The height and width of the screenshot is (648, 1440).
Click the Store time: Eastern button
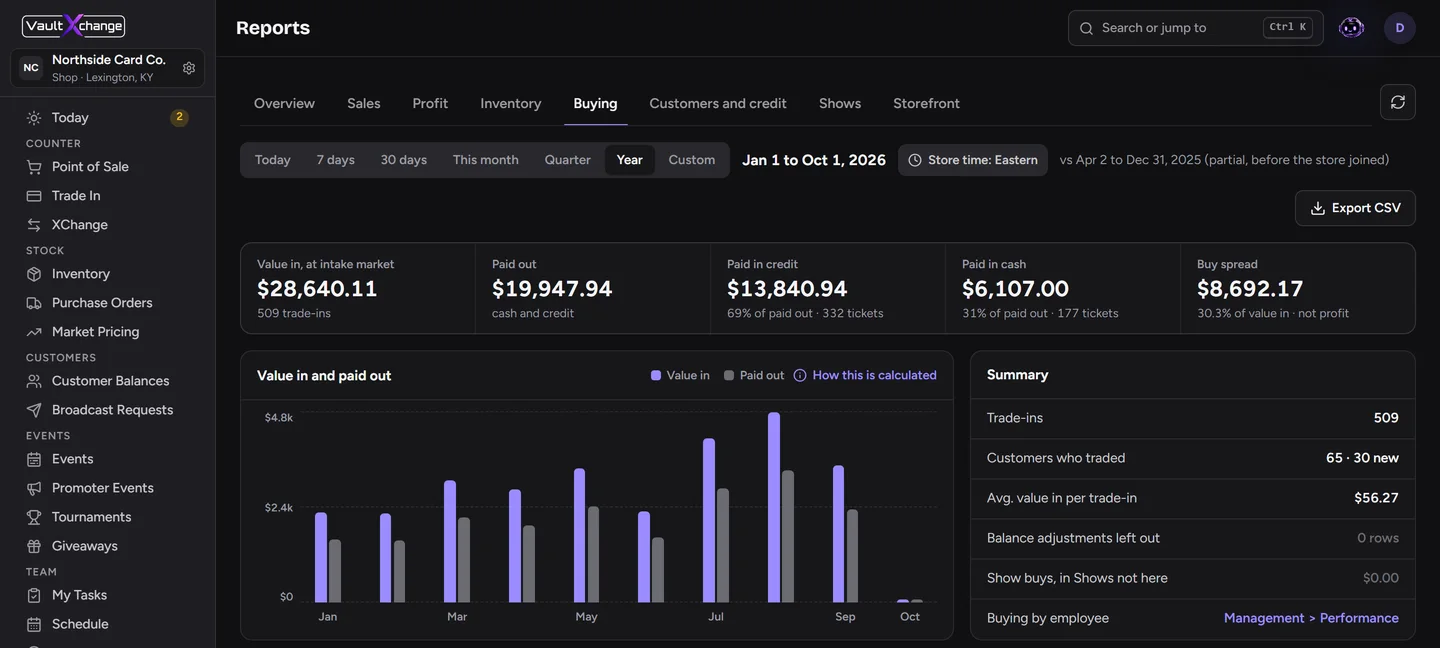coord(973,160)
